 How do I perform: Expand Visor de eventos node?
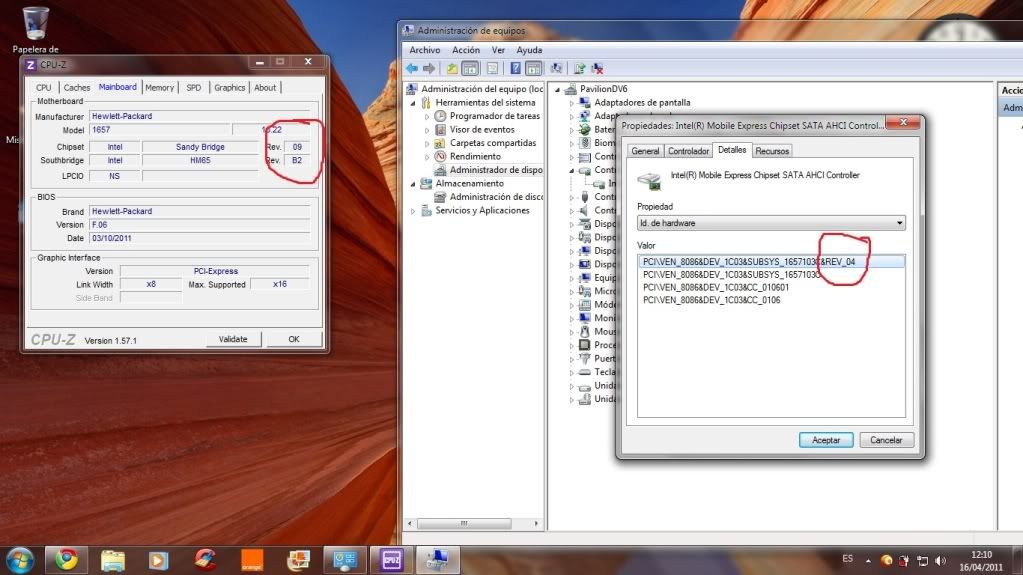tap(427, 130)
